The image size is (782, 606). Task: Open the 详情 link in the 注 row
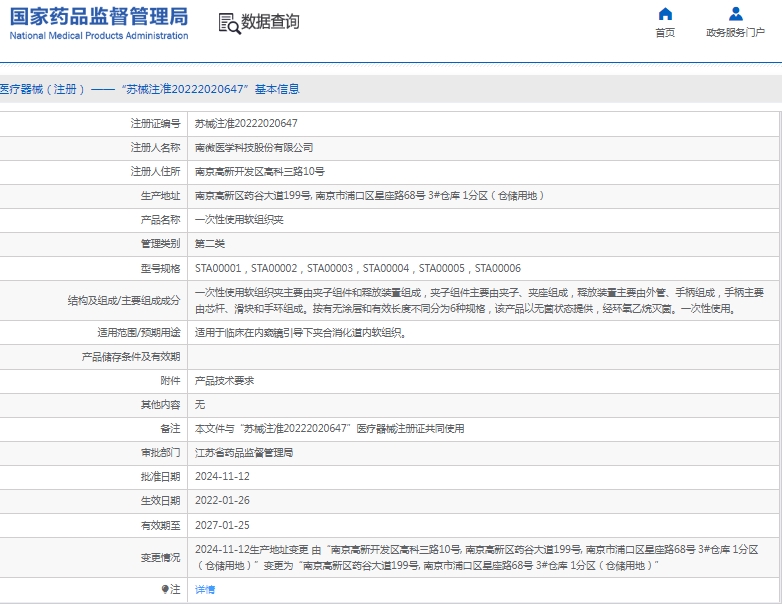click(205, 590)
